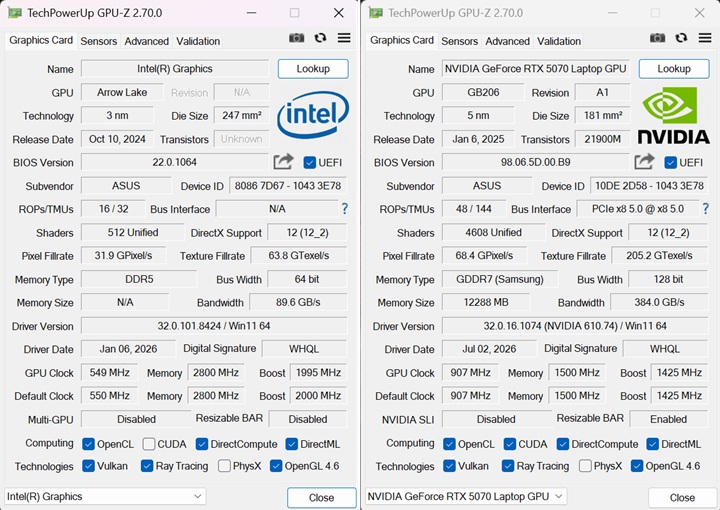Switch to Validation tab in Intel window
Image resolution: width=720 pixels, height=510 pixels.
click(x=198, y=41)
